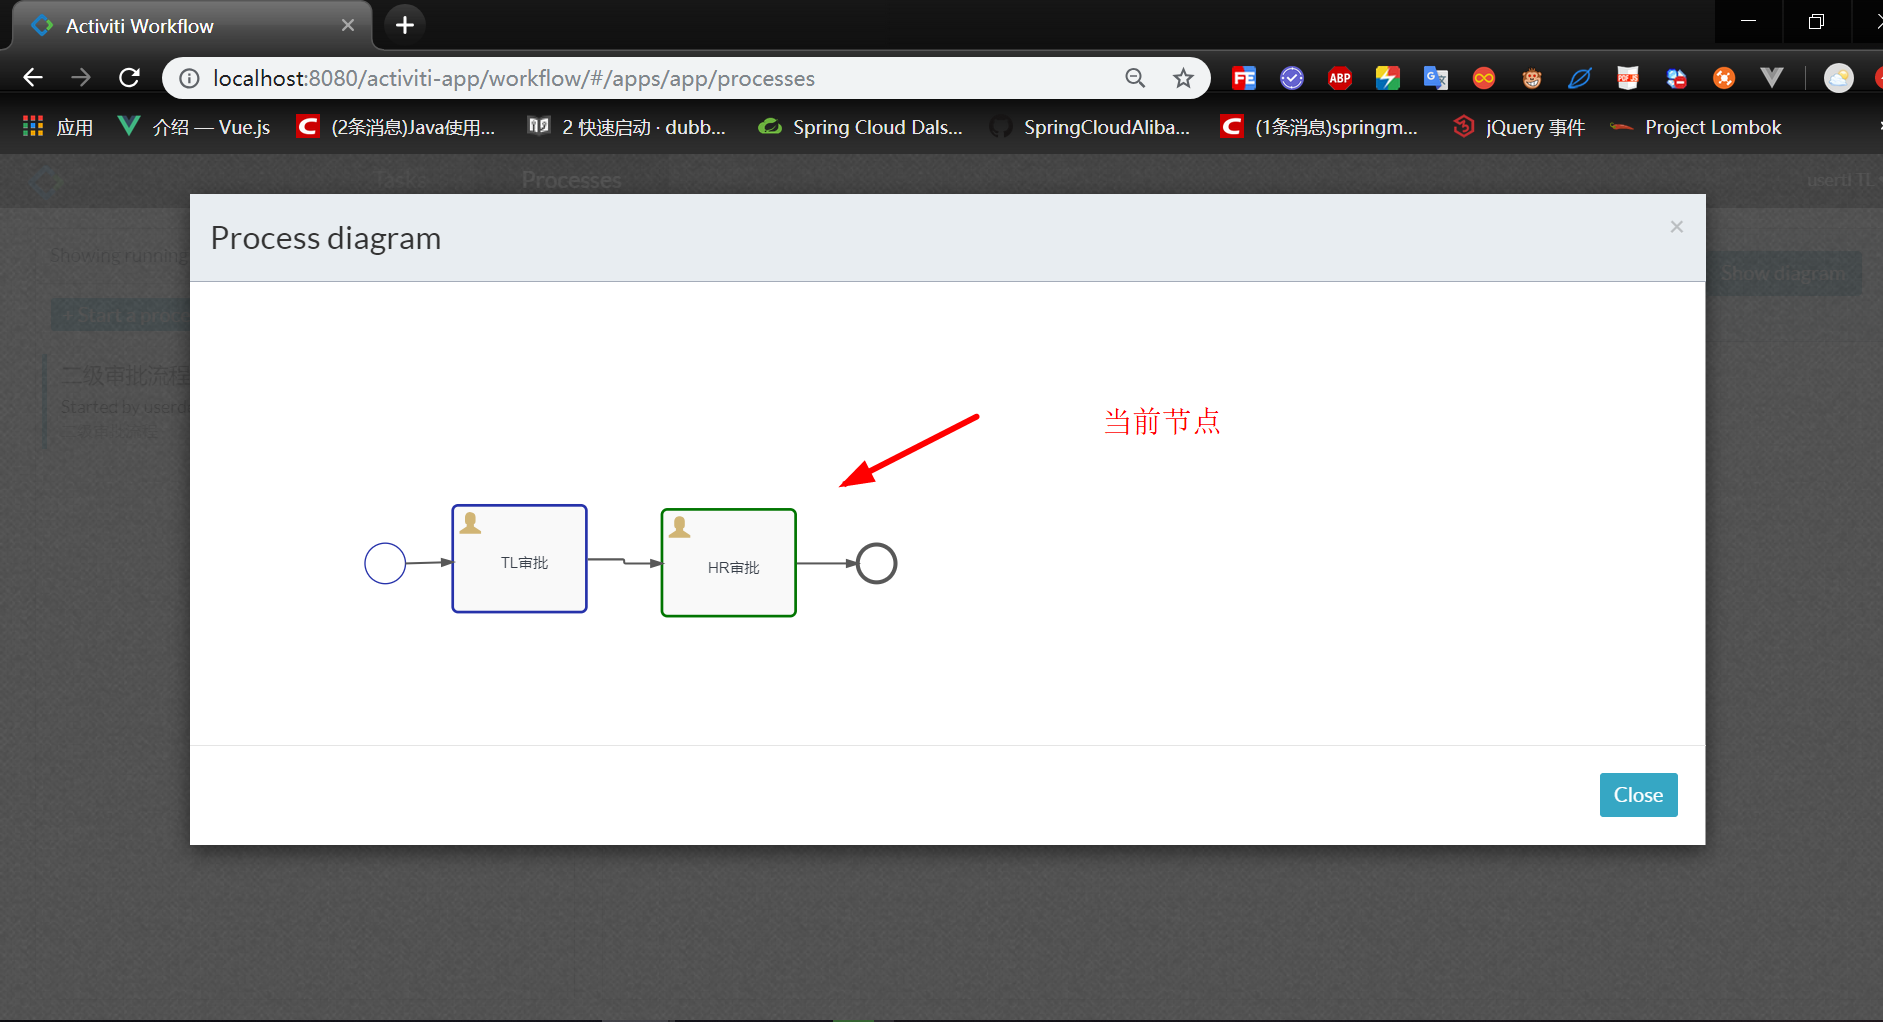Focus the address bar URL field
Screen dimensions: 1883x1022
click(x=660, y=78)
